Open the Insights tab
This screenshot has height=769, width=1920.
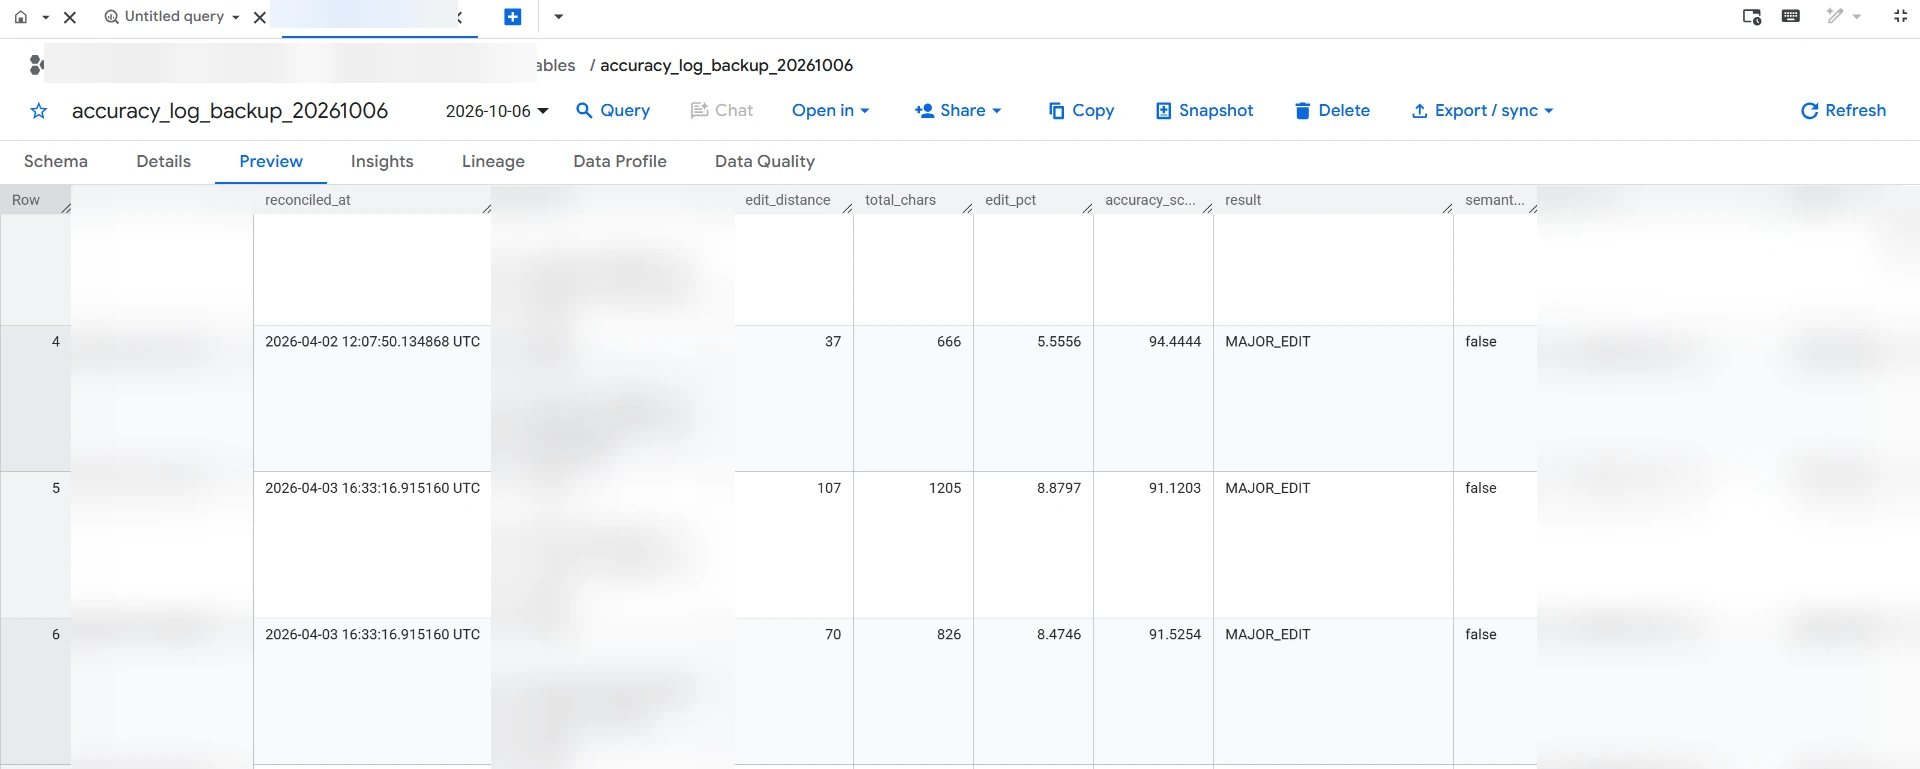coord(382,162)
